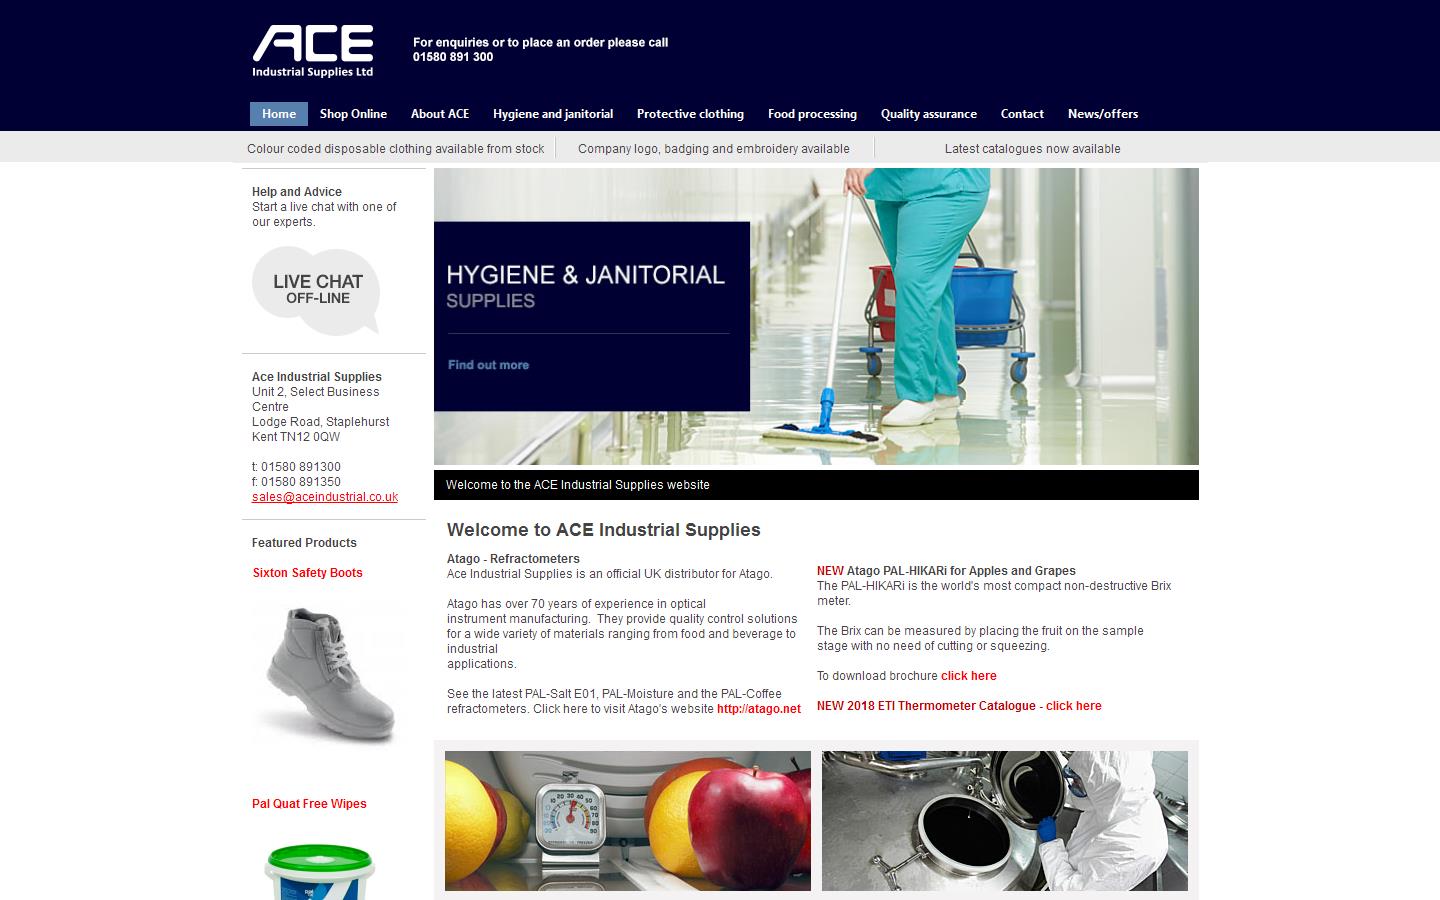Open the Sixton Safety Boots product page
1440x900 pixels.
307,572
